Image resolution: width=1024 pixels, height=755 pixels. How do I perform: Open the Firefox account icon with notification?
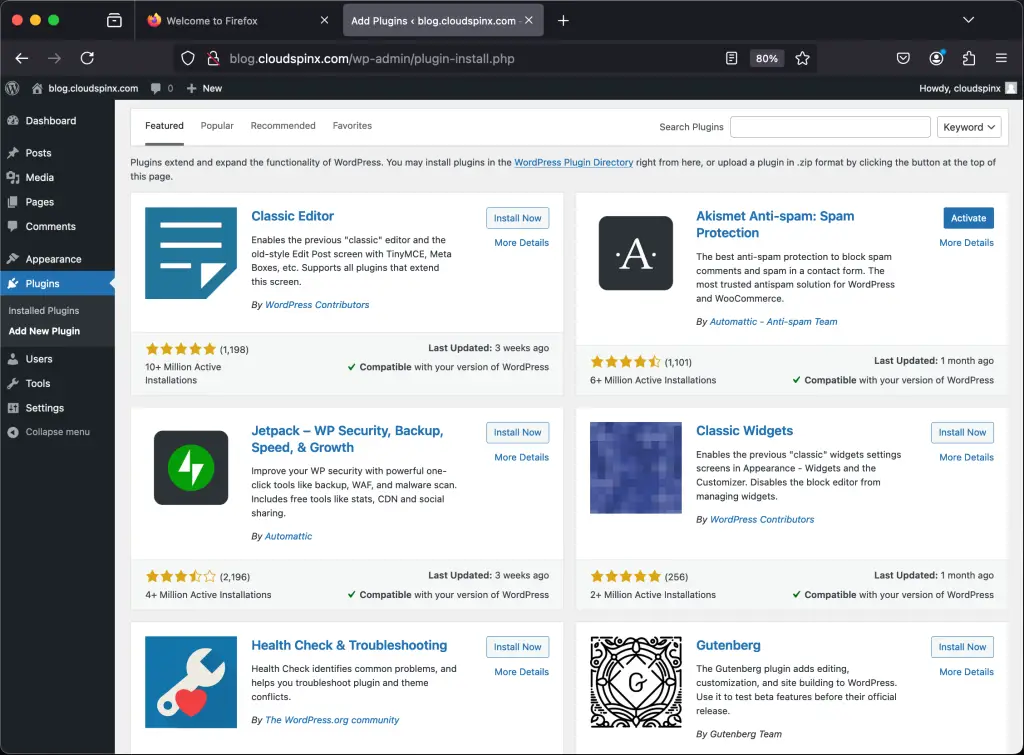(936, 58)
